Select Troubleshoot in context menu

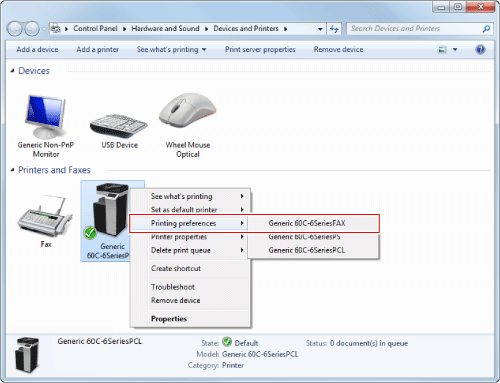(190, 287)
